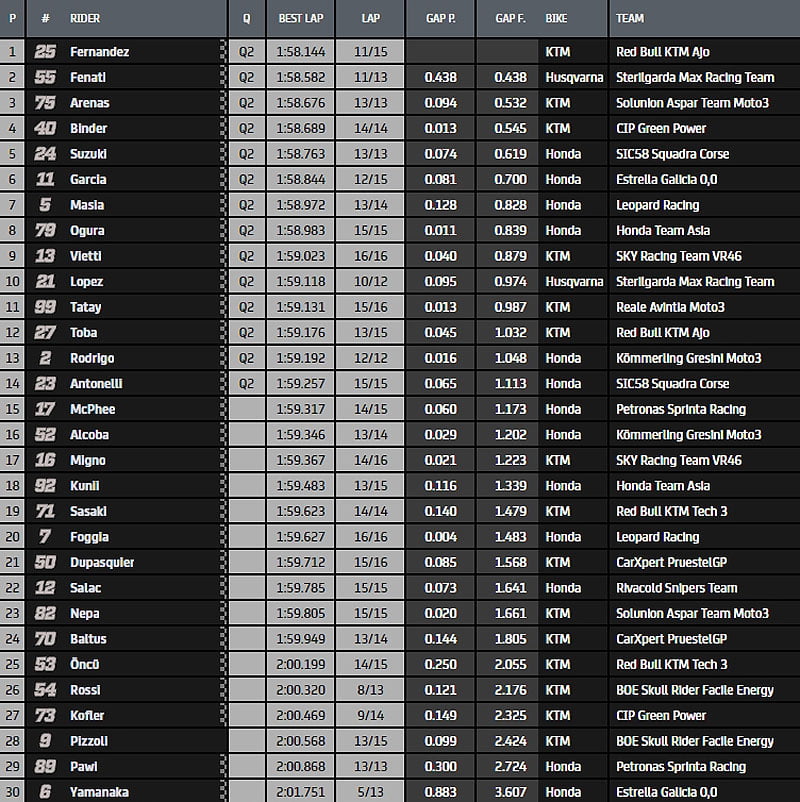Viewport: 800px width, 802px height.
Task: Click the number 6 badge for Yamanaka
Action: pos(45,792)
